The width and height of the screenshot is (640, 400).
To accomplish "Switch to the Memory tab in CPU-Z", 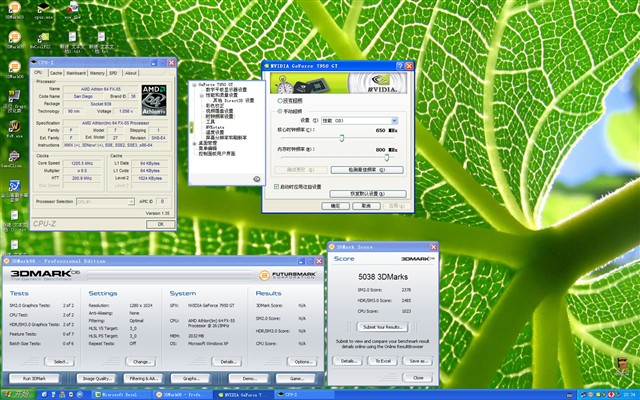I will click(x=97, y=73).
